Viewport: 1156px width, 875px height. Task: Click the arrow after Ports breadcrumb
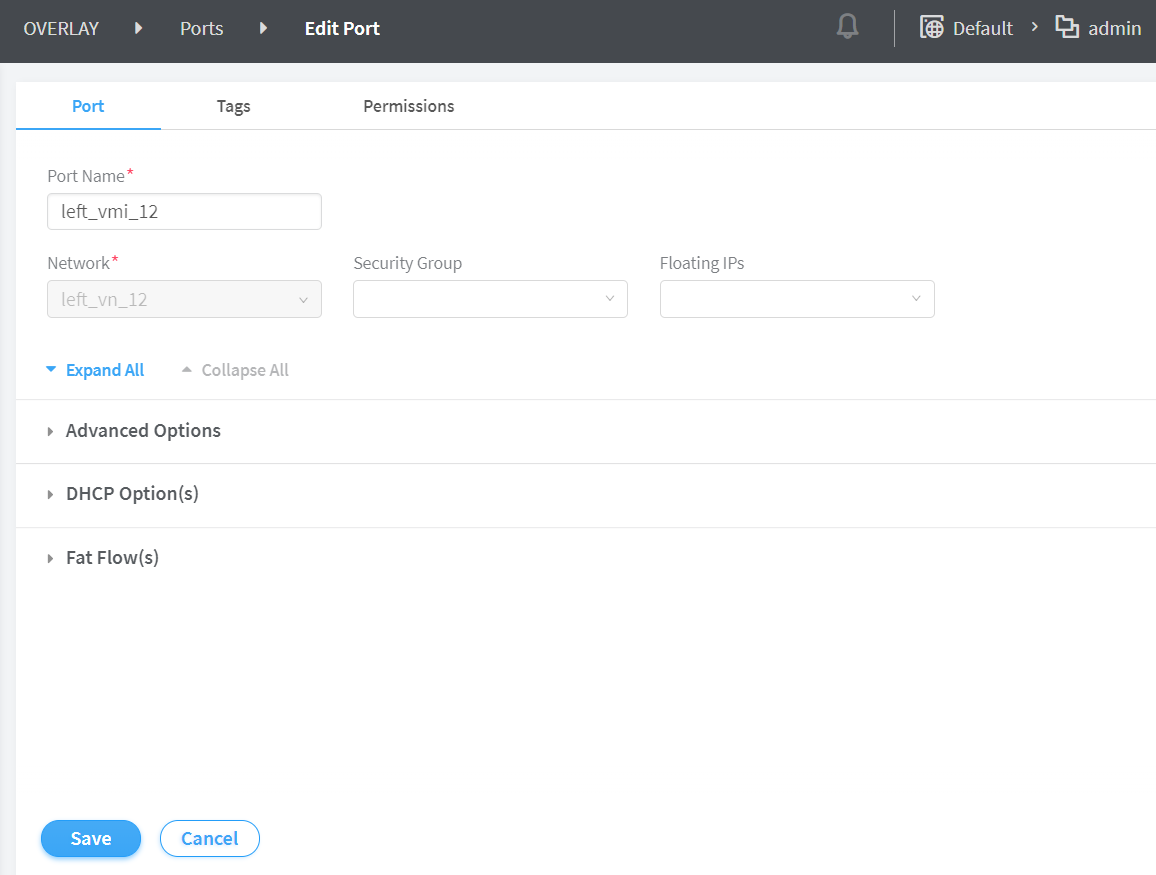coord(264,28)
